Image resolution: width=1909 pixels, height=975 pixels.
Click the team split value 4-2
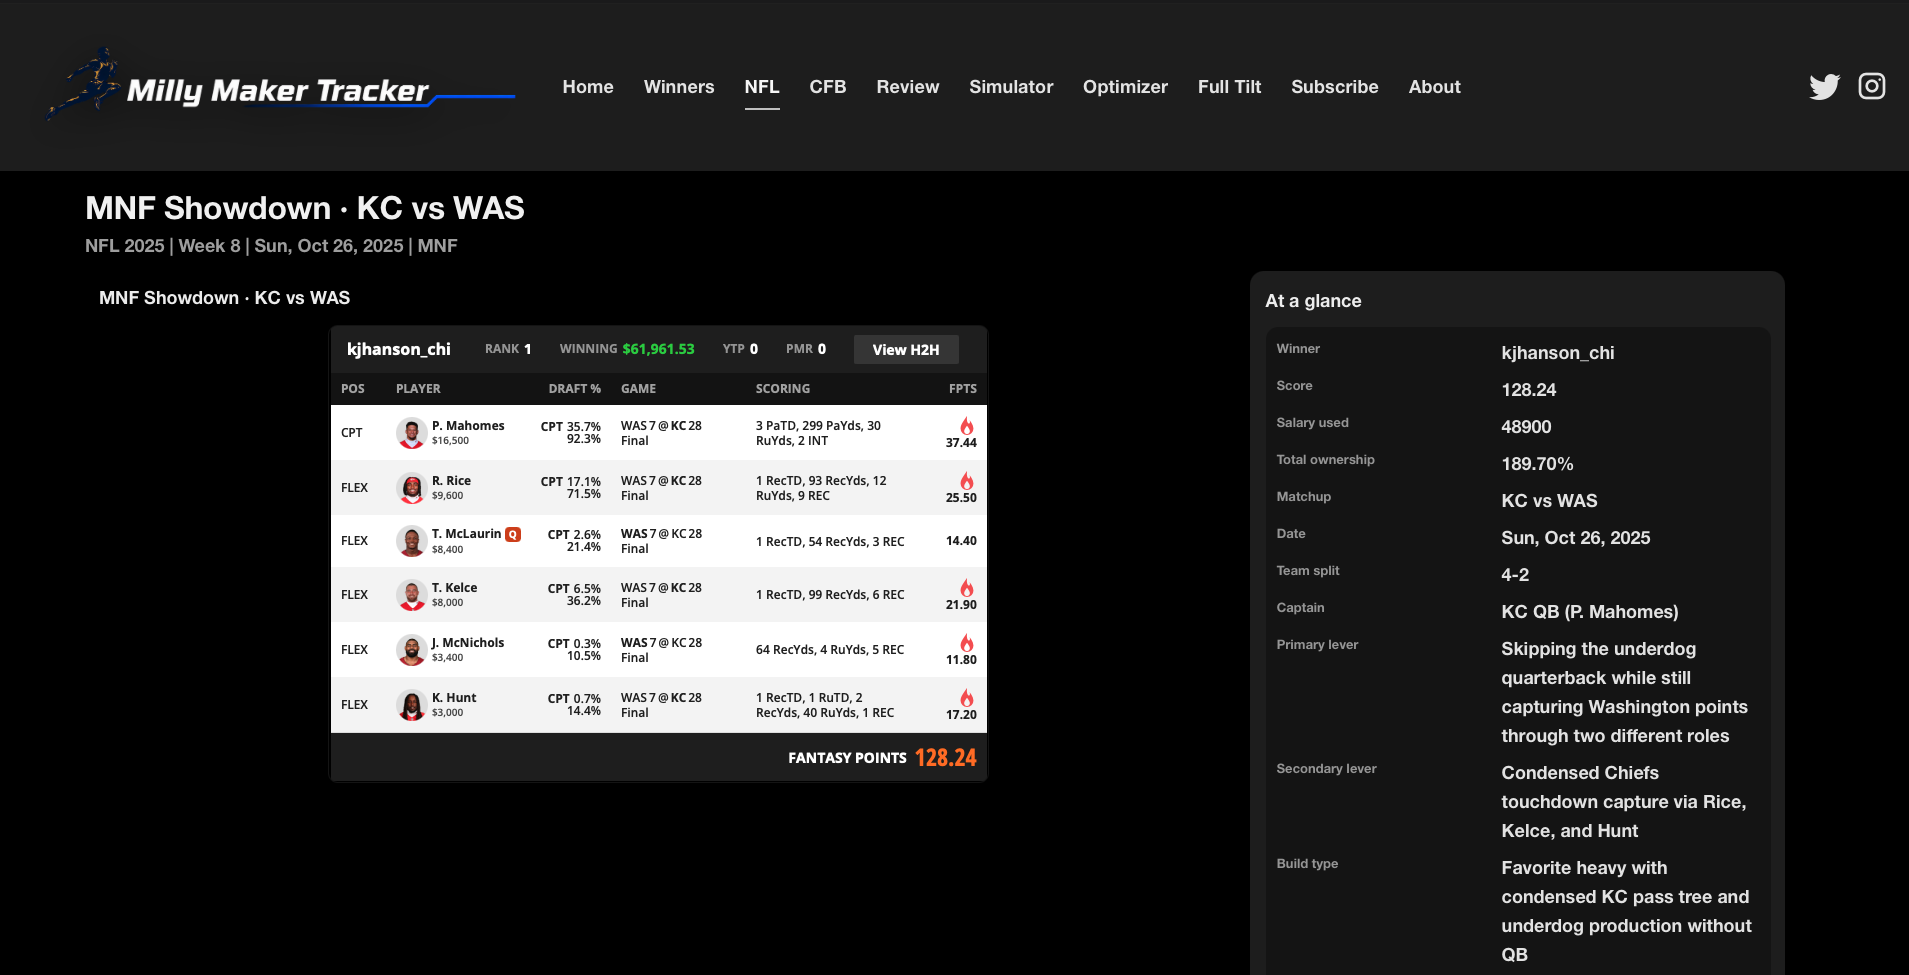tap(1515, 574)
